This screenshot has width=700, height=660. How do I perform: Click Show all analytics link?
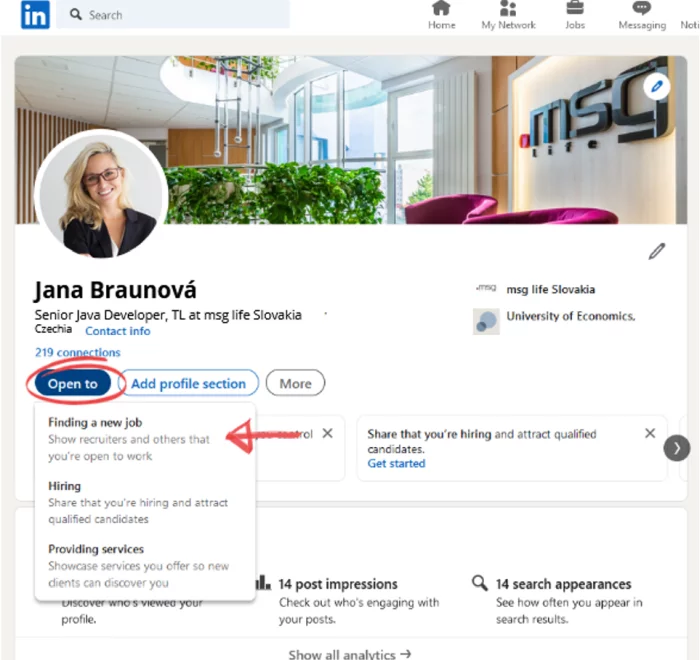350,654
